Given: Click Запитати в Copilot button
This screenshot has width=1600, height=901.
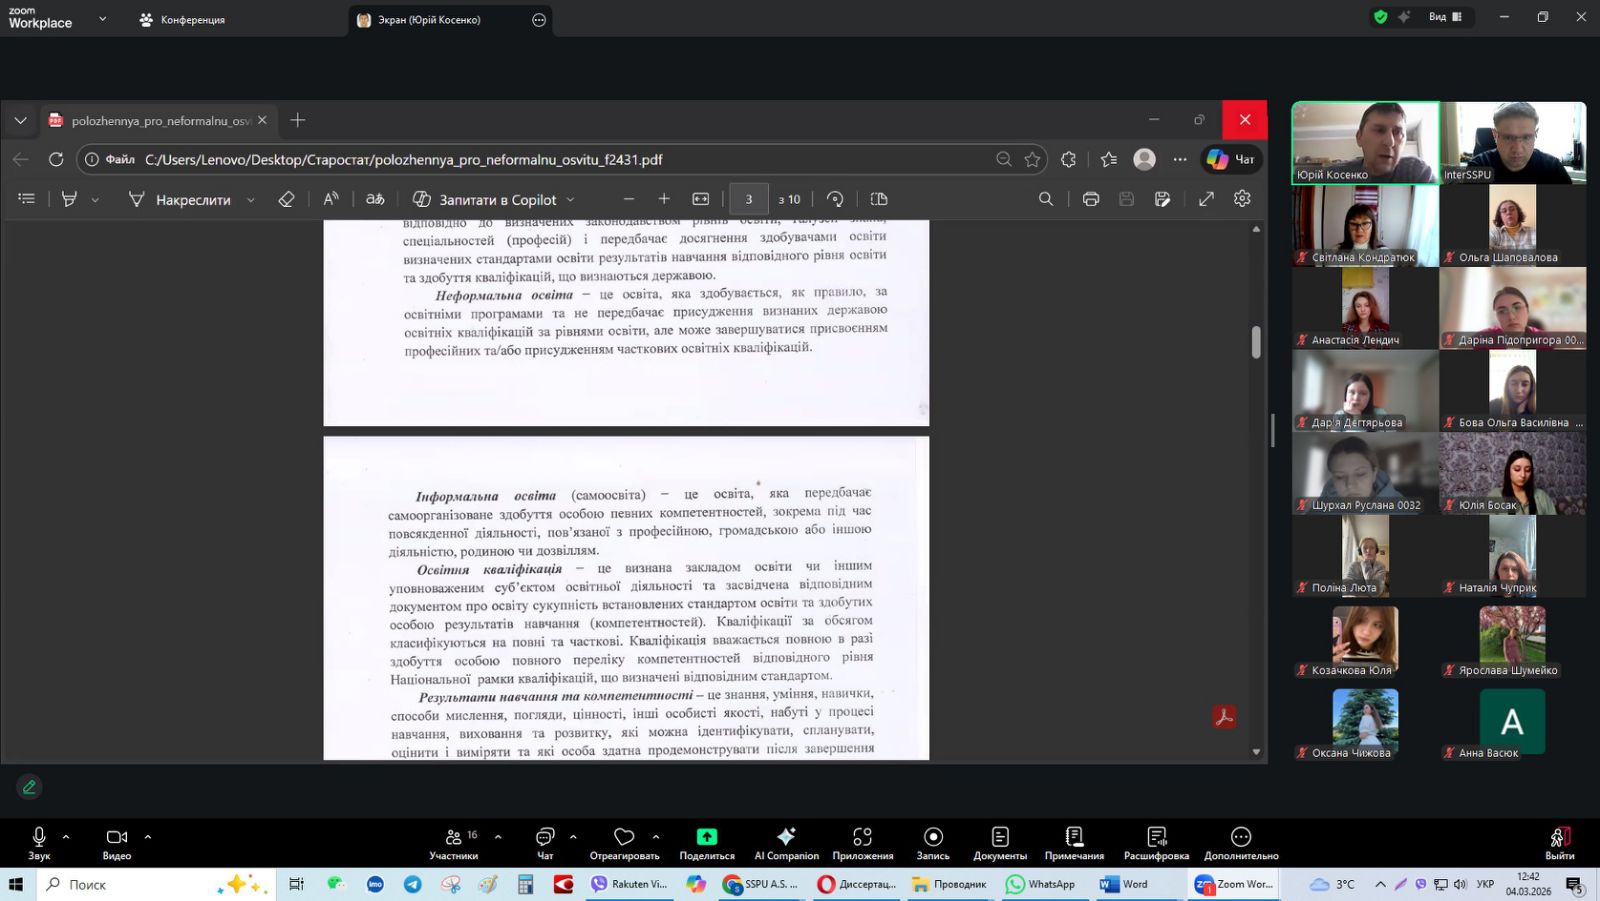Looking at the screenshot, I should pos(494,199).
